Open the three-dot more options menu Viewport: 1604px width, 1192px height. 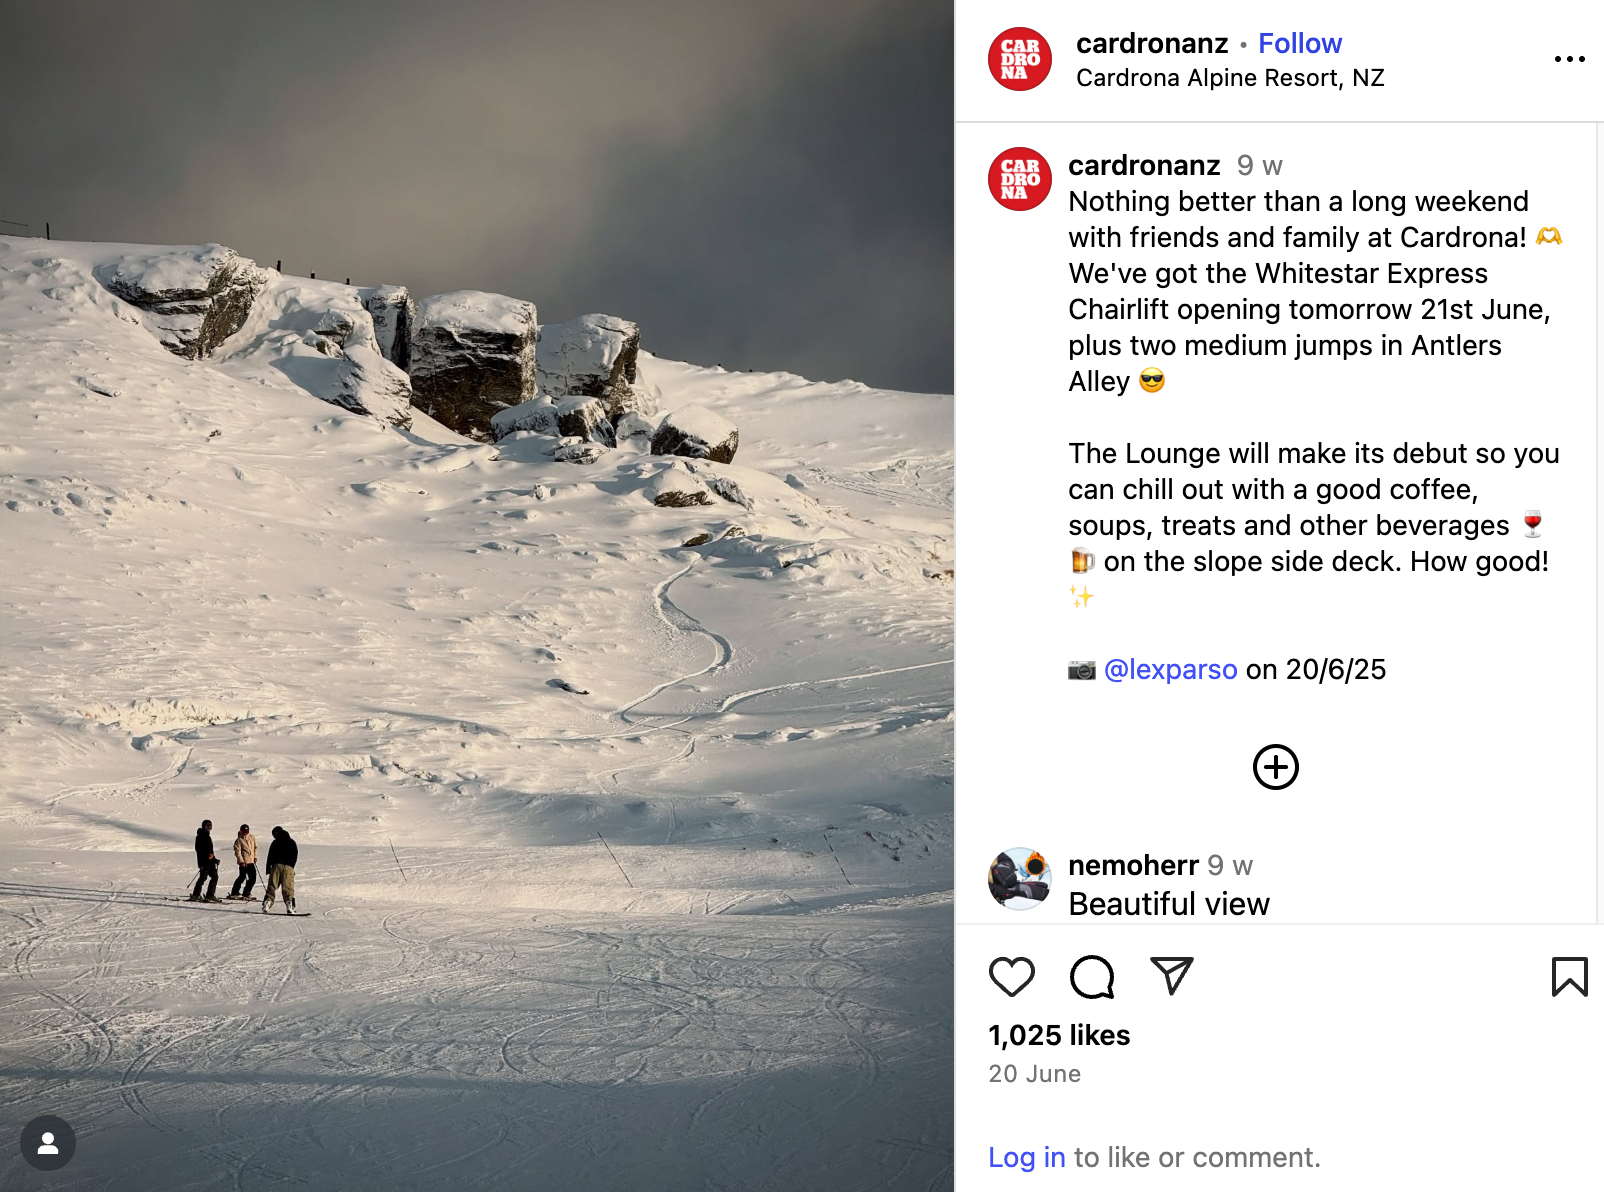click(x=1569, y=59)
